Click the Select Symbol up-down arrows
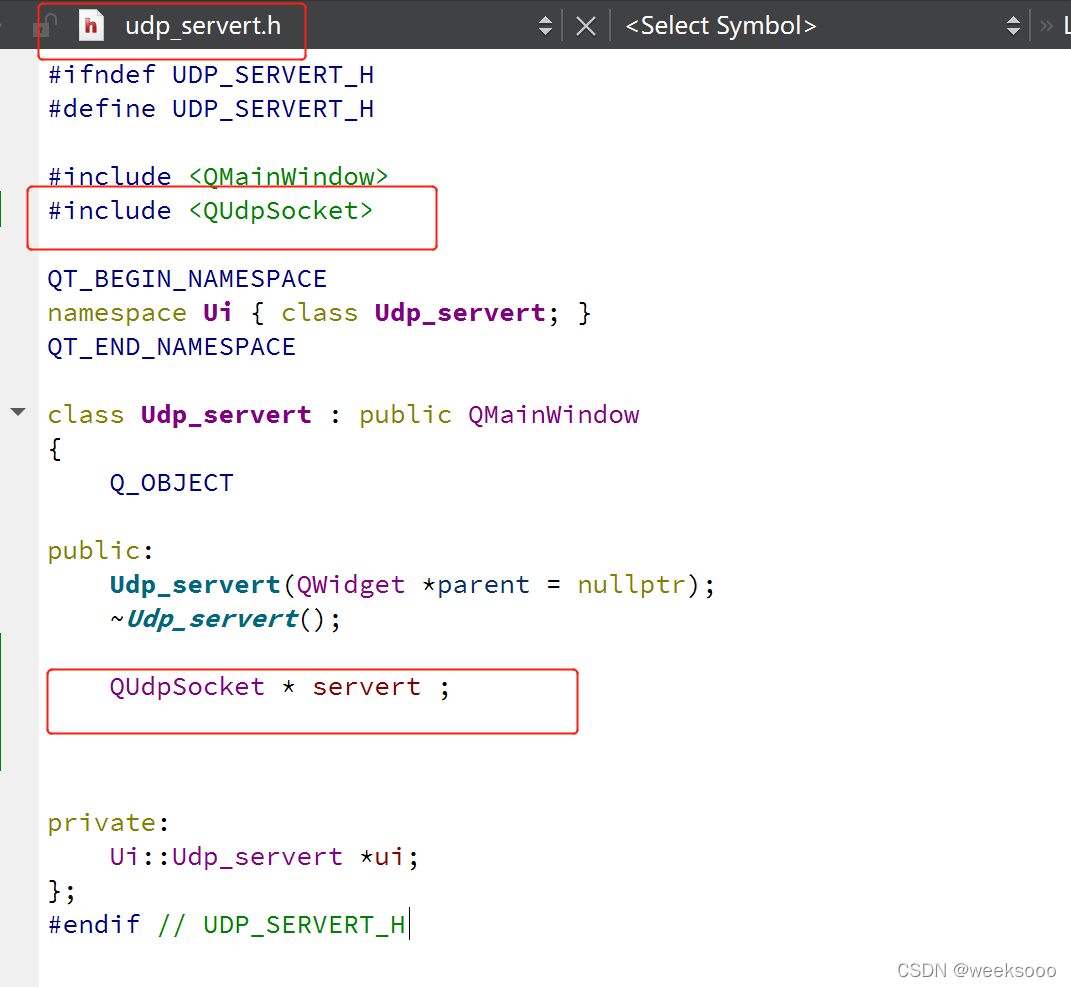The width and height of the screenshot is (1071, 987). 1014,26
